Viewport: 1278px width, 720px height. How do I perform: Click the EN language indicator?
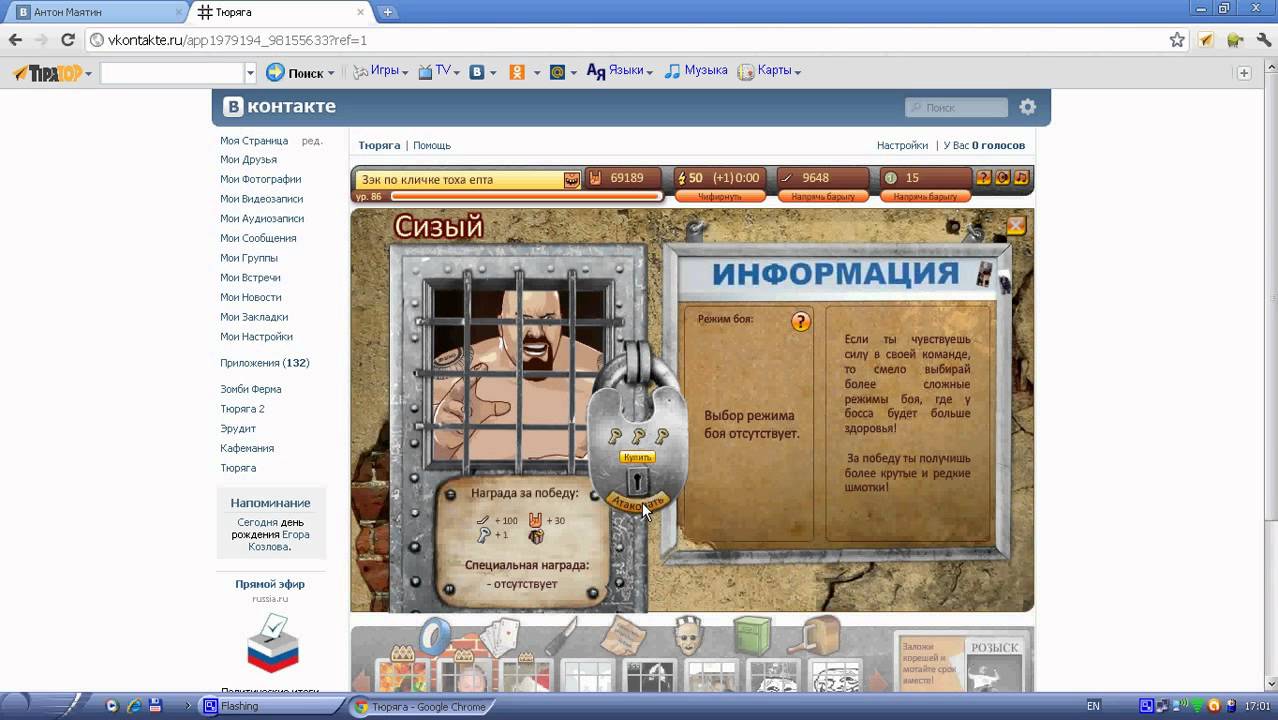point(1094,706)
